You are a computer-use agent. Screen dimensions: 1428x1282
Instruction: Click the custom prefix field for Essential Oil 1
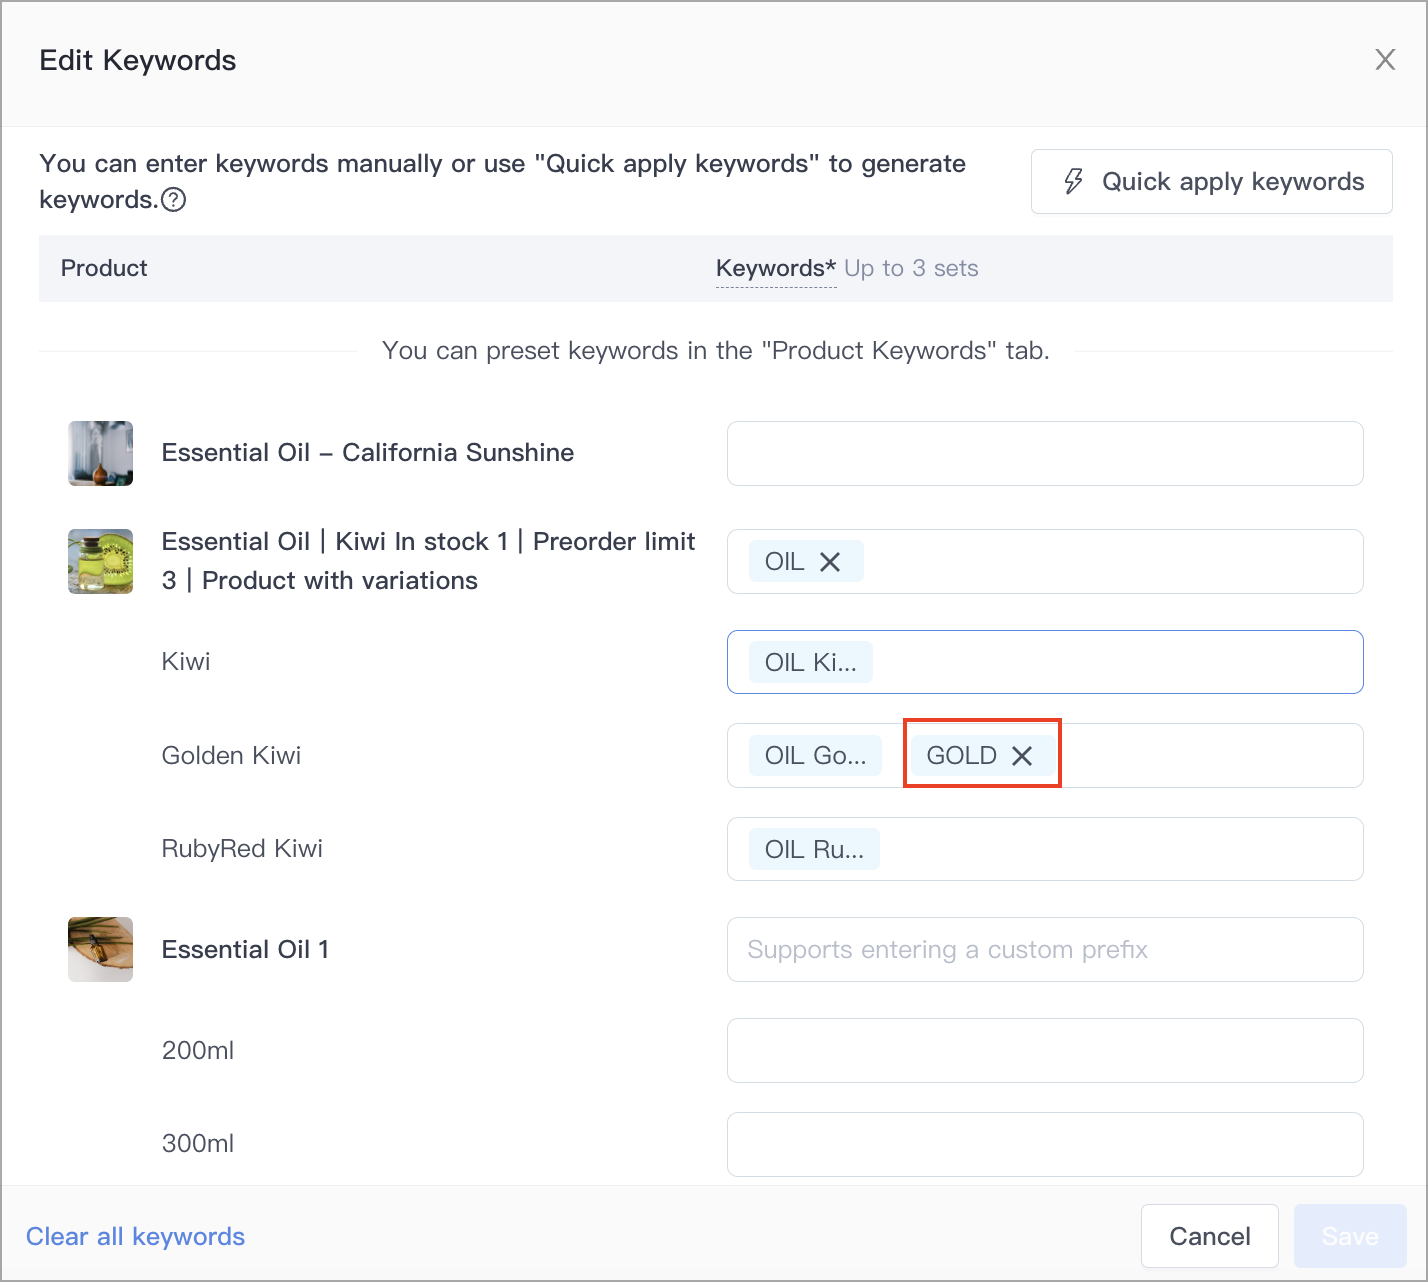click(x=1045, y=949)
